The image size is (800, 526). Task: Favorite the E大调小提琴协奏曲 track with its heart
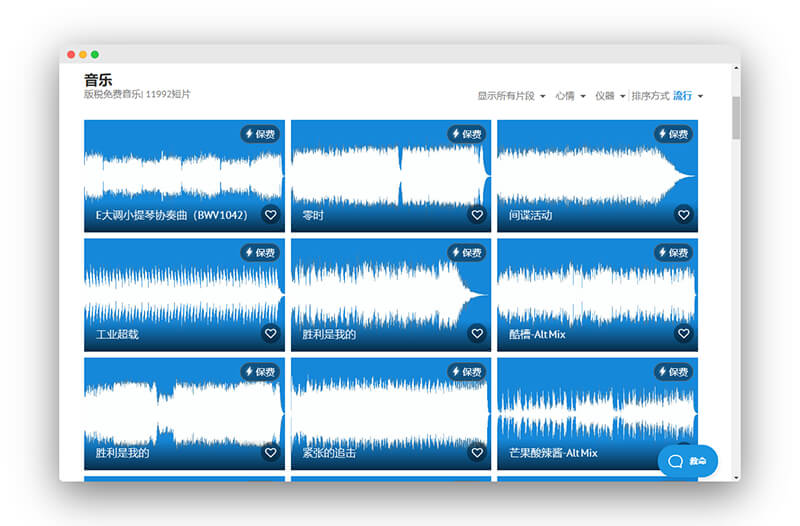[270, 215]
